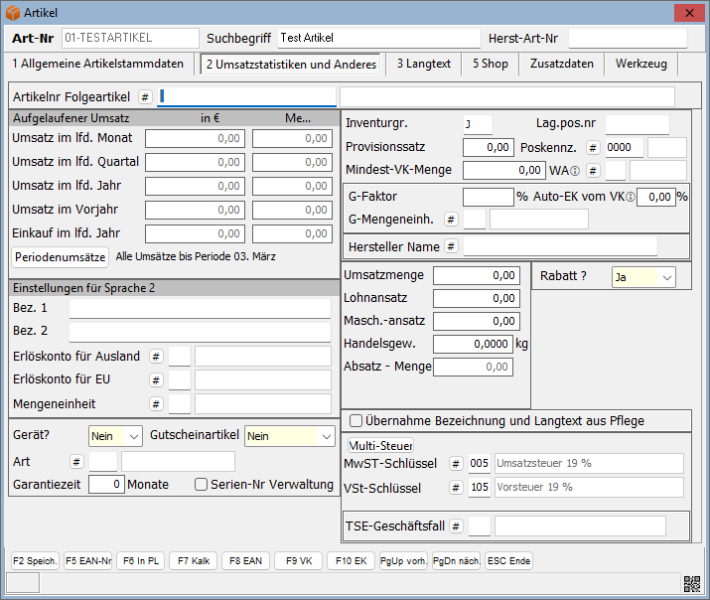Click the Multi-Steuer button

[x=379, y=444]
